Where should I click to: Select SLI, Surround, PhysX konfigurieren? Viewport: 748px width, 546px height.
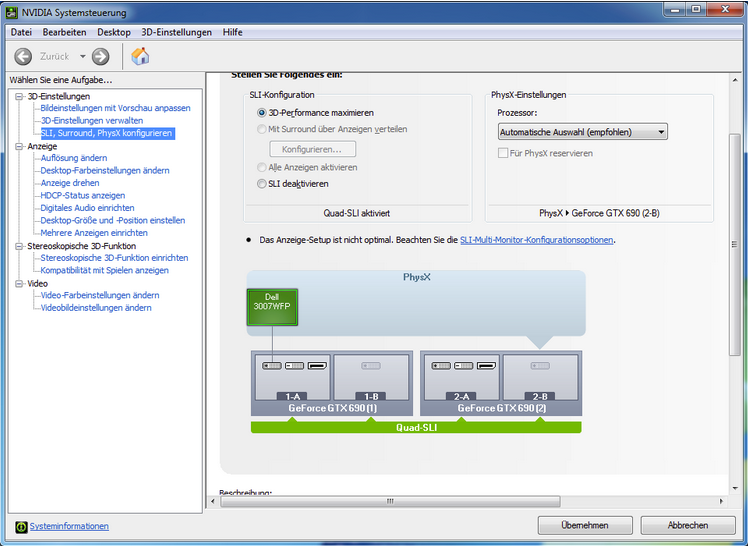(x=107, y=133)
